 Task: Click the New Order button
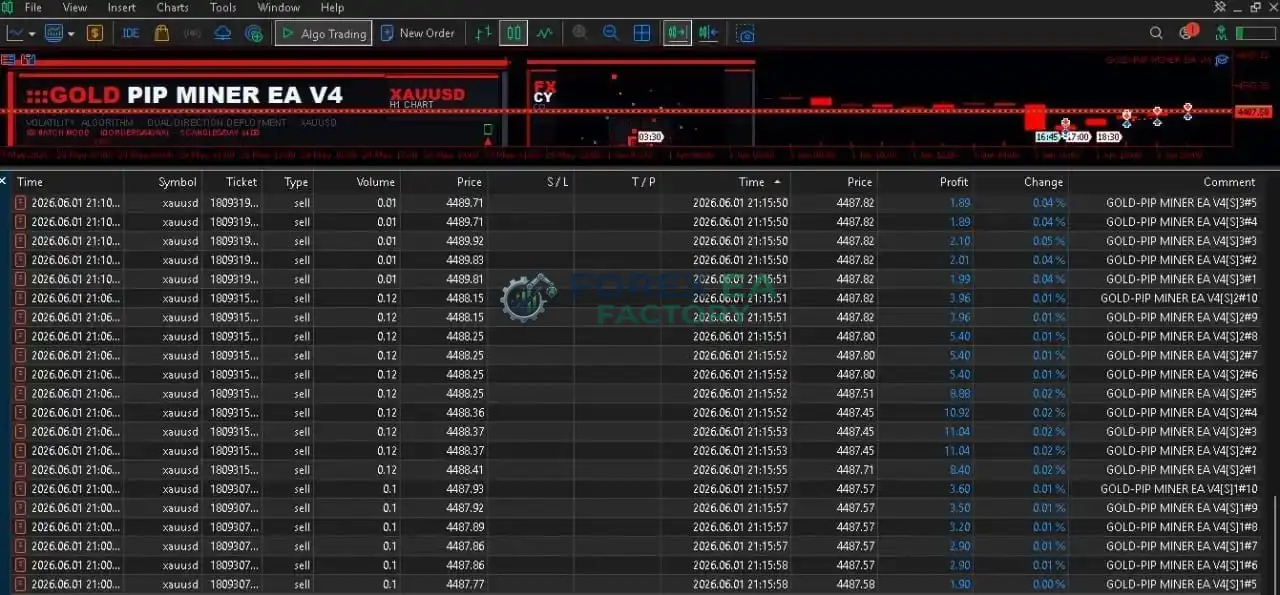418,33
